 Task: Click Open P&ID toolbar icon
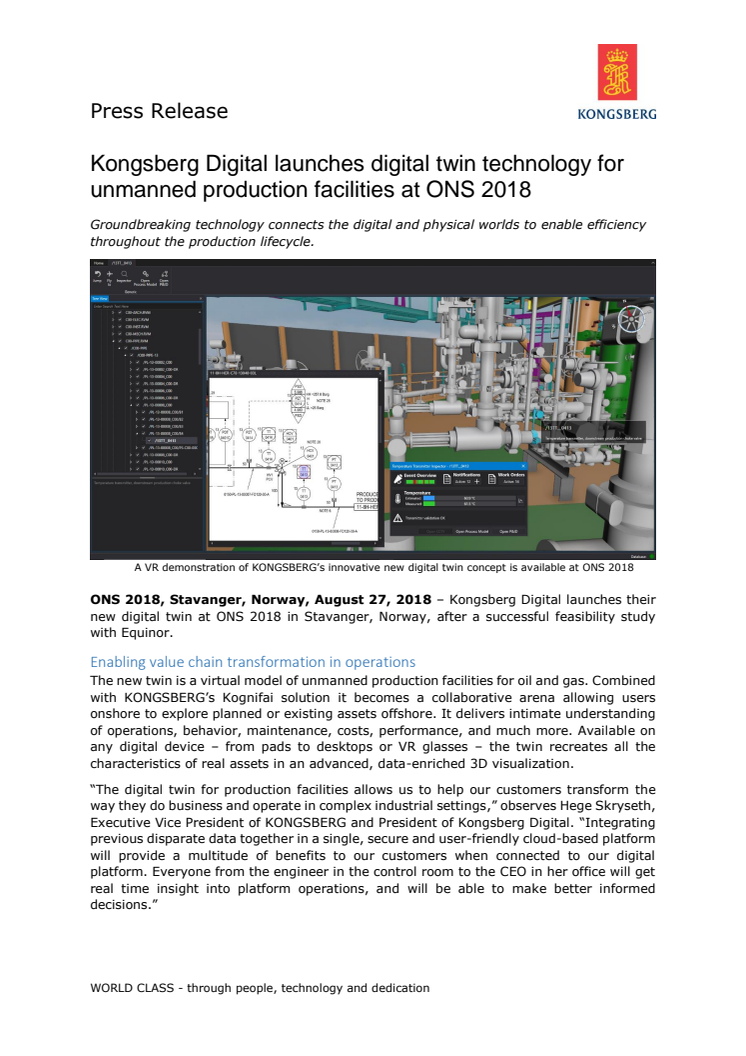[165, 273]
